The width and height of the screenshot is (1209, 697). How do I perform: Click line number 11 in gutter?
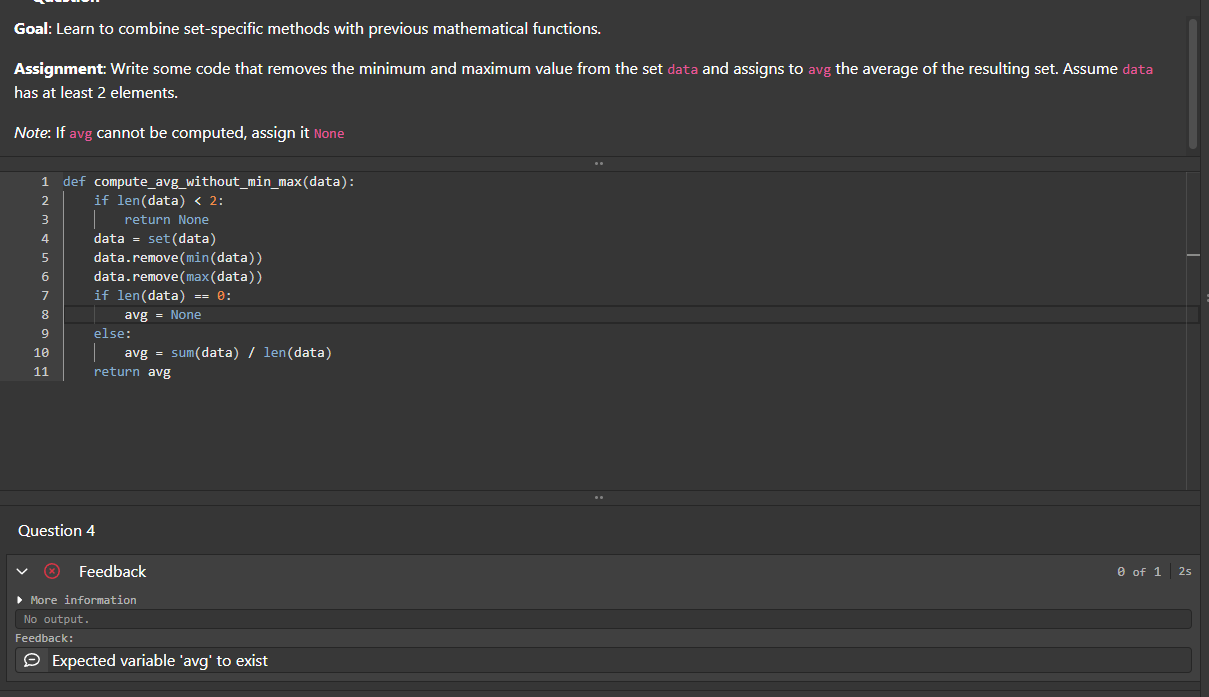41,372
